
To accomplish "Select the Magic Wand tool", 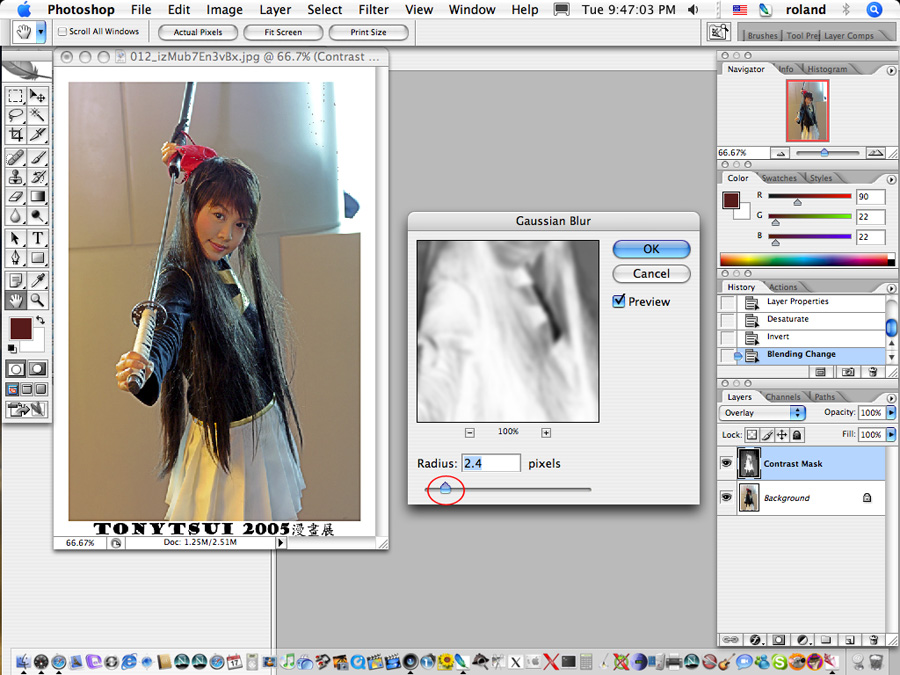I will tap(38, 115).
